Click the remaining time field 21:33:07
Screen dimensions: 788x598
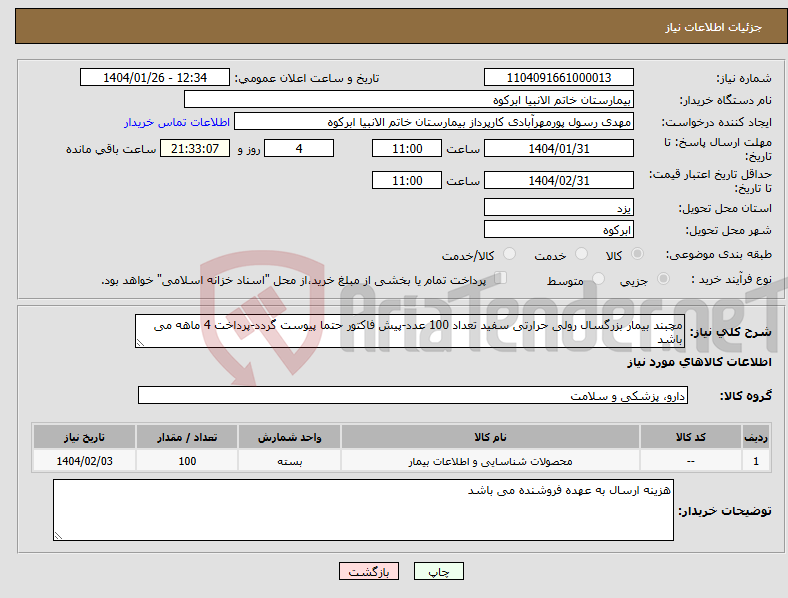point(194,149)
